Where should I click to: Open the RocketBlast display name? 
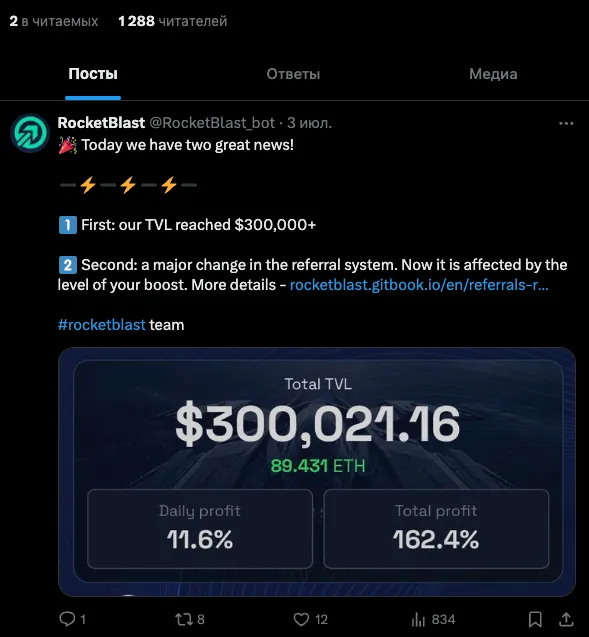101,123
